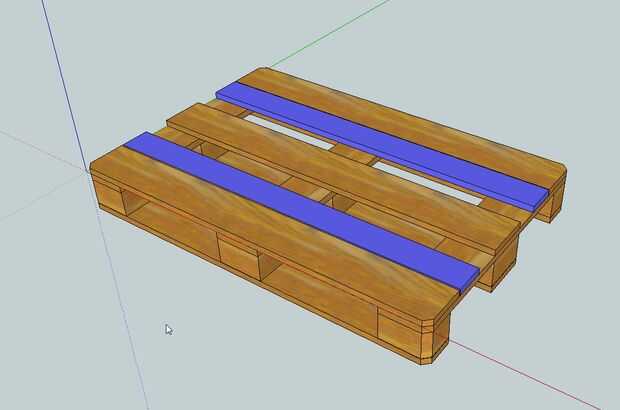Select the front blue plank on the pallet

tap(301, 211)
